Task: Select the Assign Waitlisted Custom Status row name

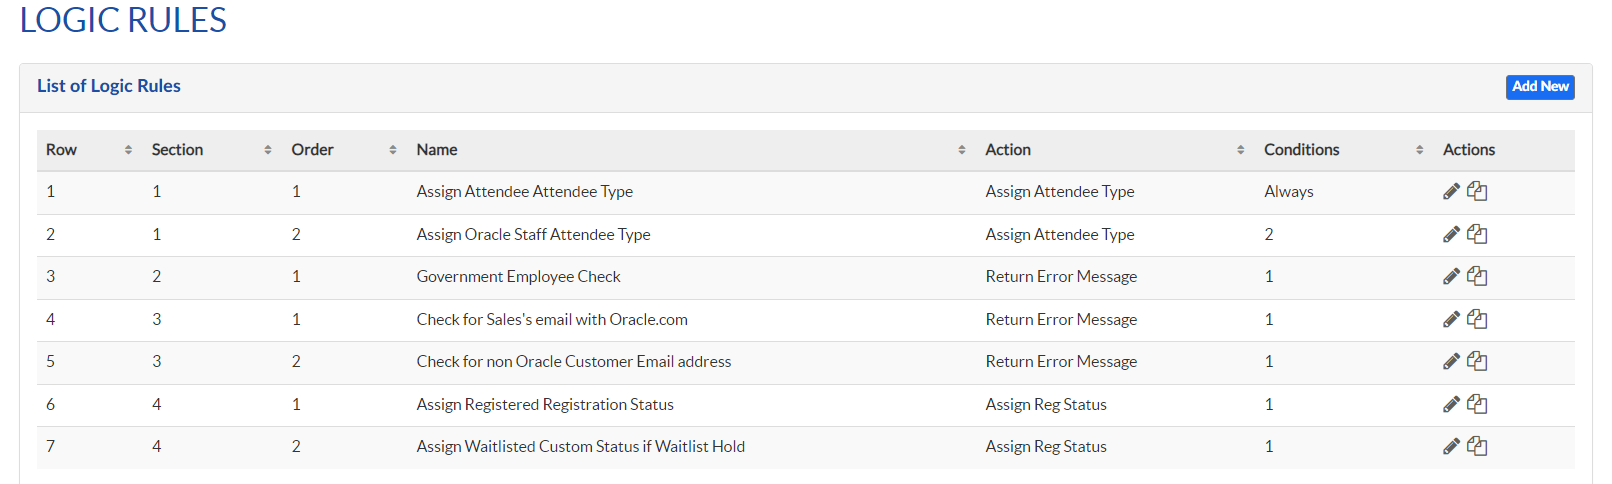Action: pyautogui.click(x=580, y=447)
